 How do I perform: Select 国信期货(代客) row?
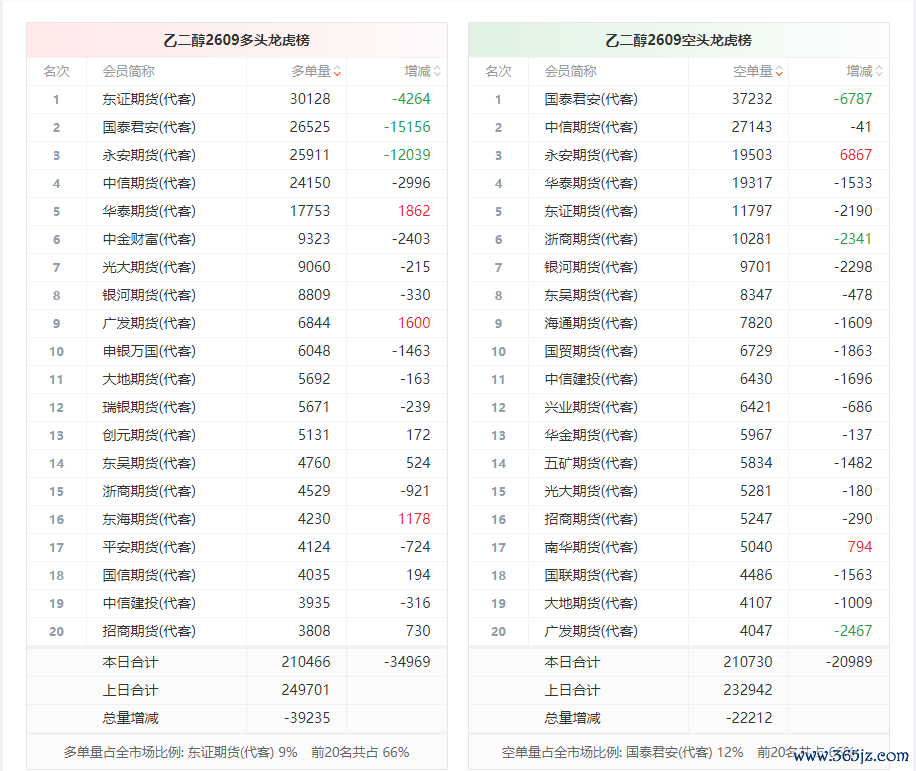coord(237,576)
